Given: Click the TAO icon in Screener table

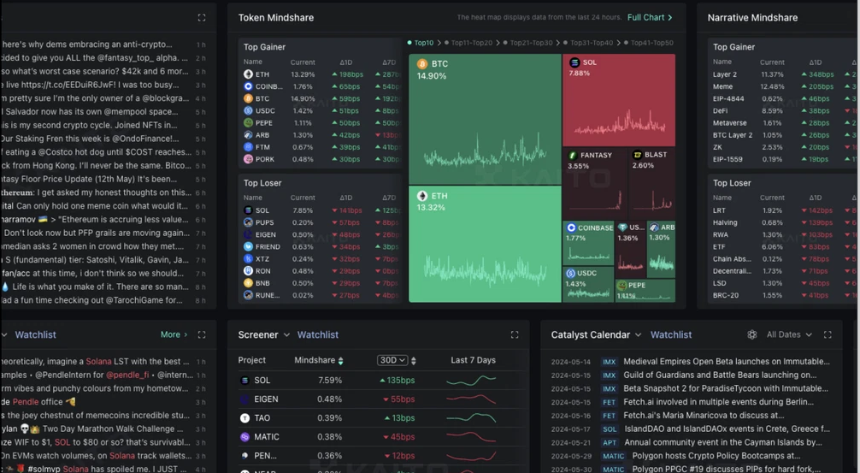Looking at the screenshot, I should (x=245, y=418).
